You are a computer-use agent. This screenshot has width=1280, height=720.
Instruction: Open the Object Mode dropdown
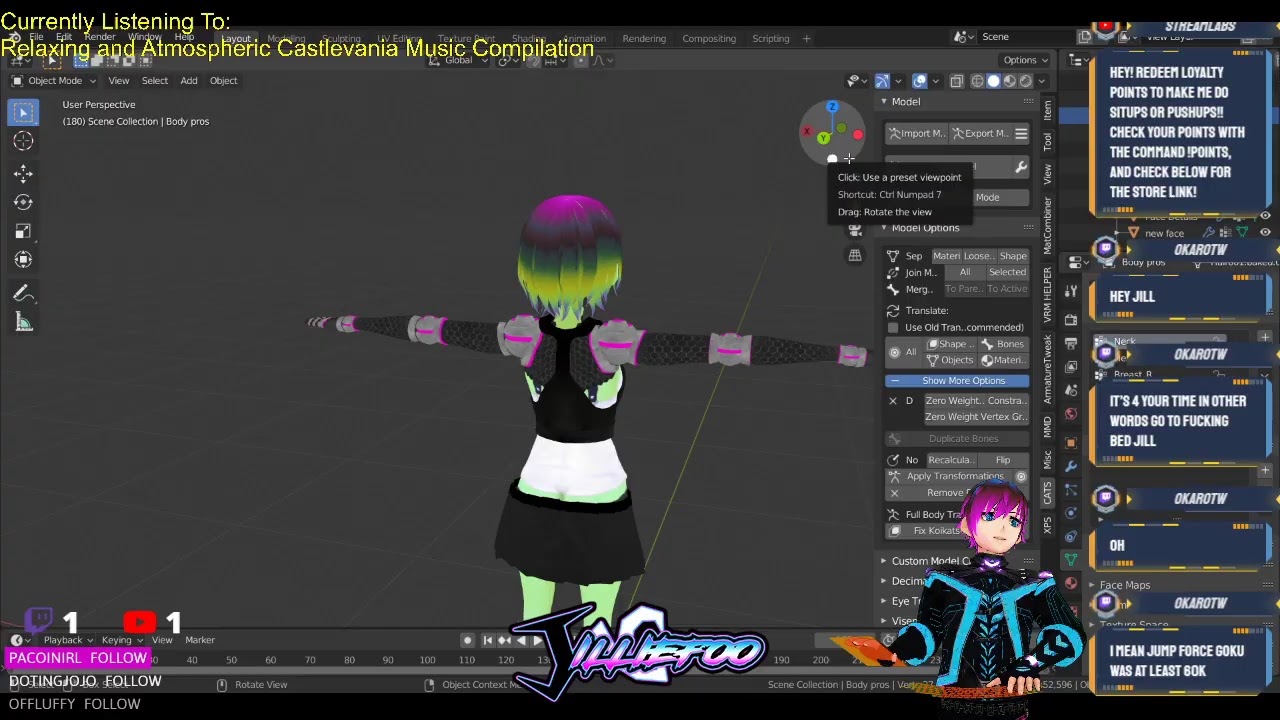pos(54,81)
